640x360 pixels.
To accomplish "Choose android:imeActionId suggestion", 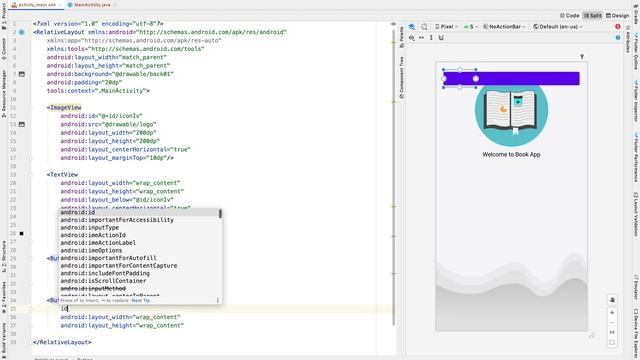I will 139,235.
